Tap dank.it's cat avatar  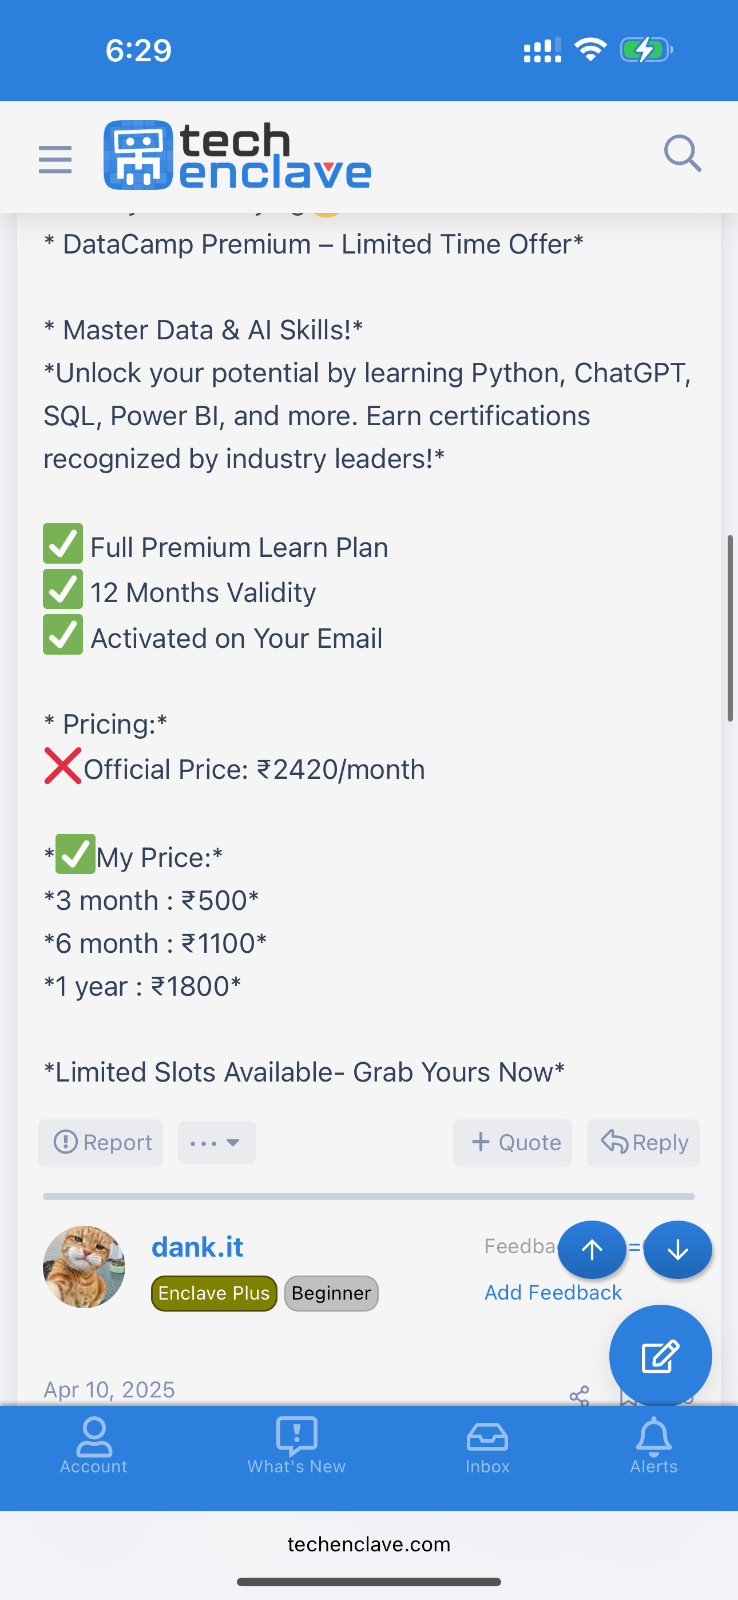coord(84,1267)
